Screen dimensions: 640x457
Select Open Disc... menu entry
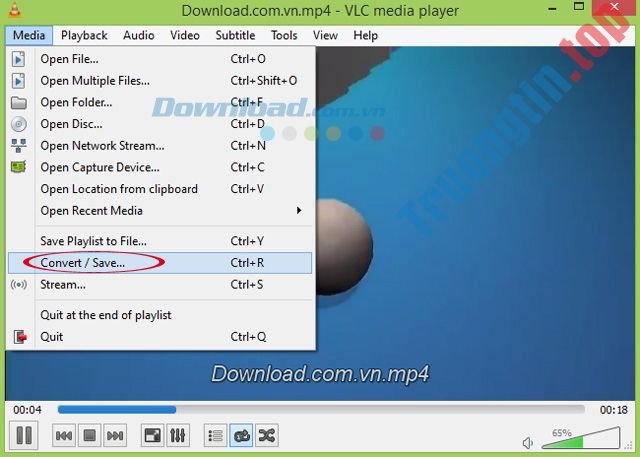pyautogui.click(x=160, y=124)
